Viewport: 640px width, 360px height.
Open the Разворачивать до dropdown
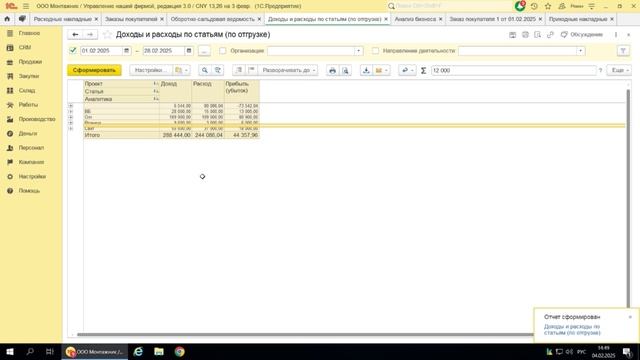tap(289, 70)
